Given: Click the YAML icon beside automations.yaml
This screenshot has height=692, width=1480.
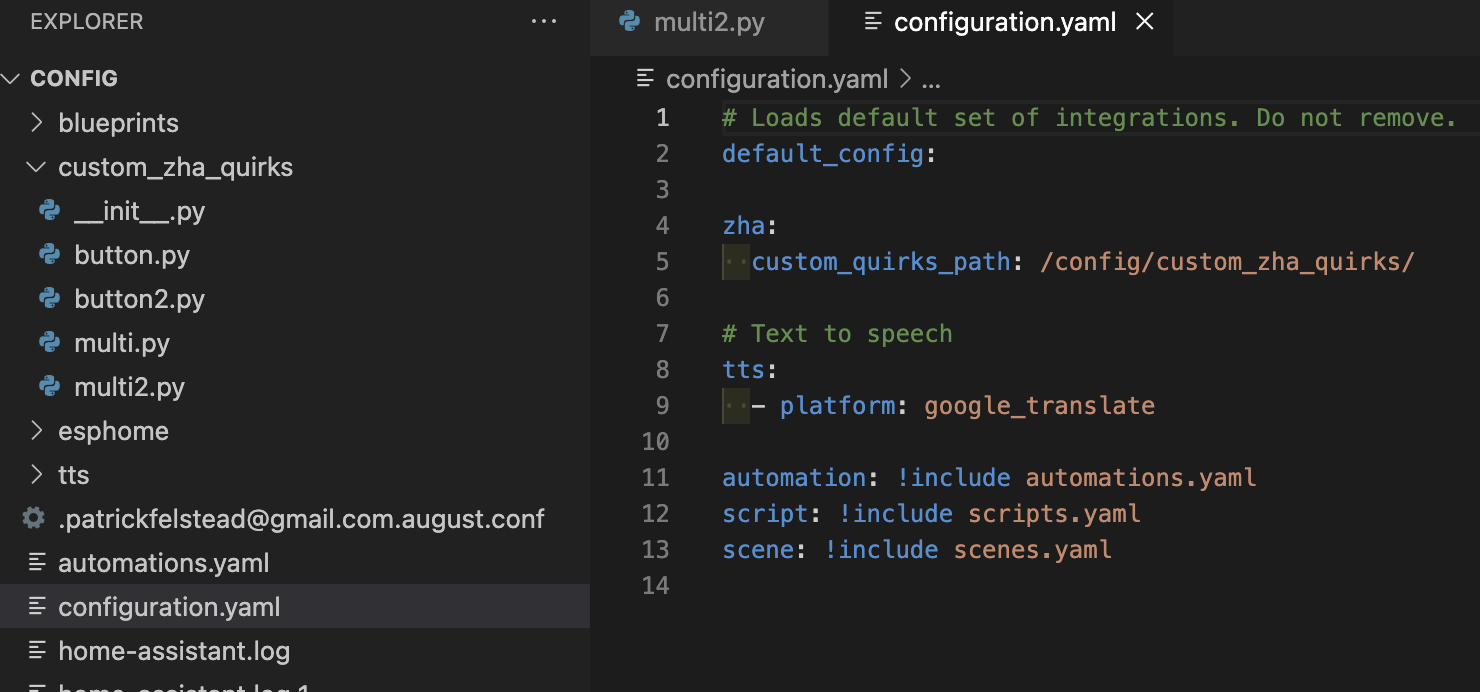Looking at the screenshot, I should coord(37,562).
